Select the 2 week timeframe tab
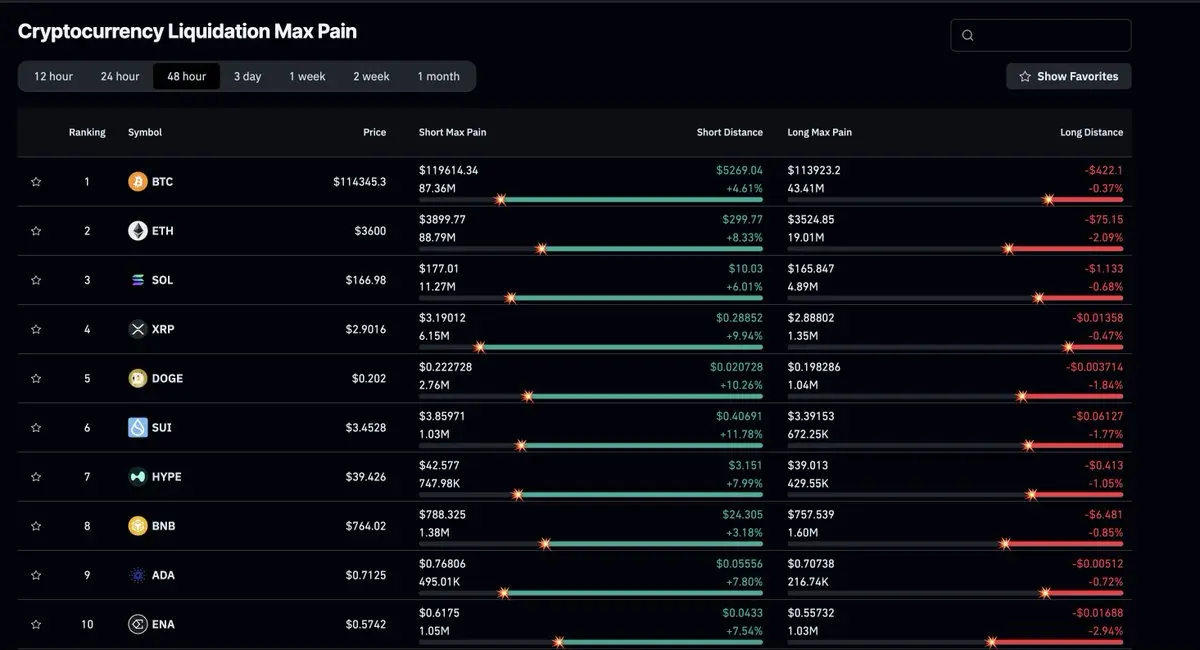The width and height of the screenshot is (1200, 650). pos(371,76)
